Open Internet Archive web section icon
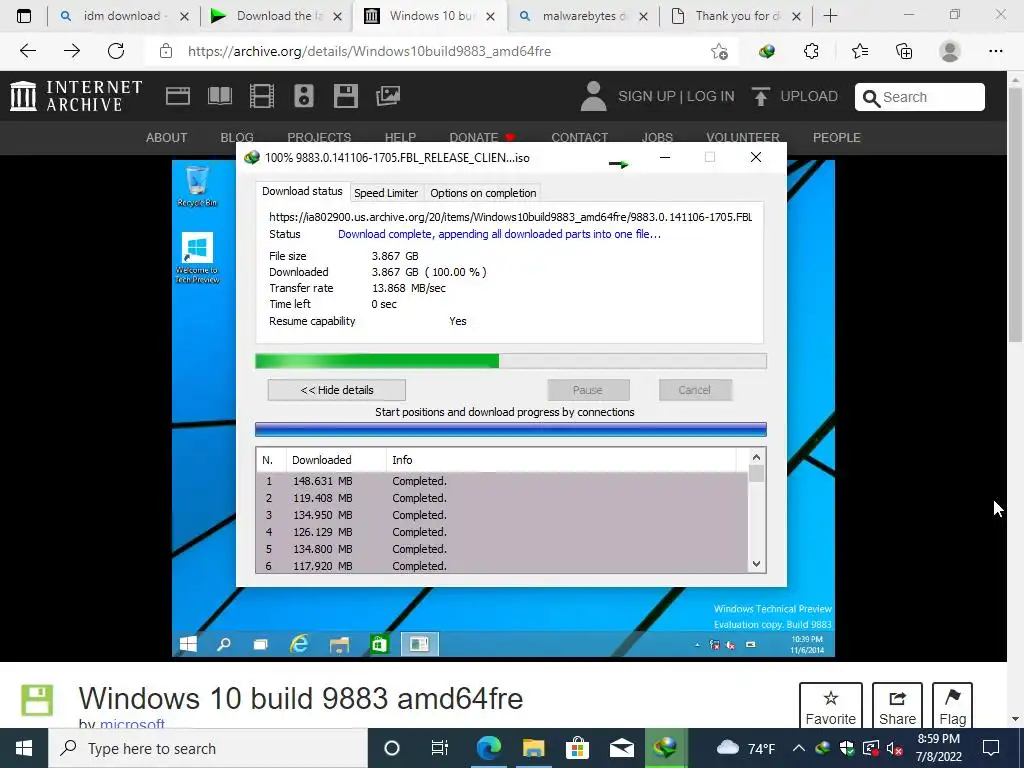Image resolution: width=1024 pixels, height=768 pixels. pyautogui.click(x=178, y=96)
